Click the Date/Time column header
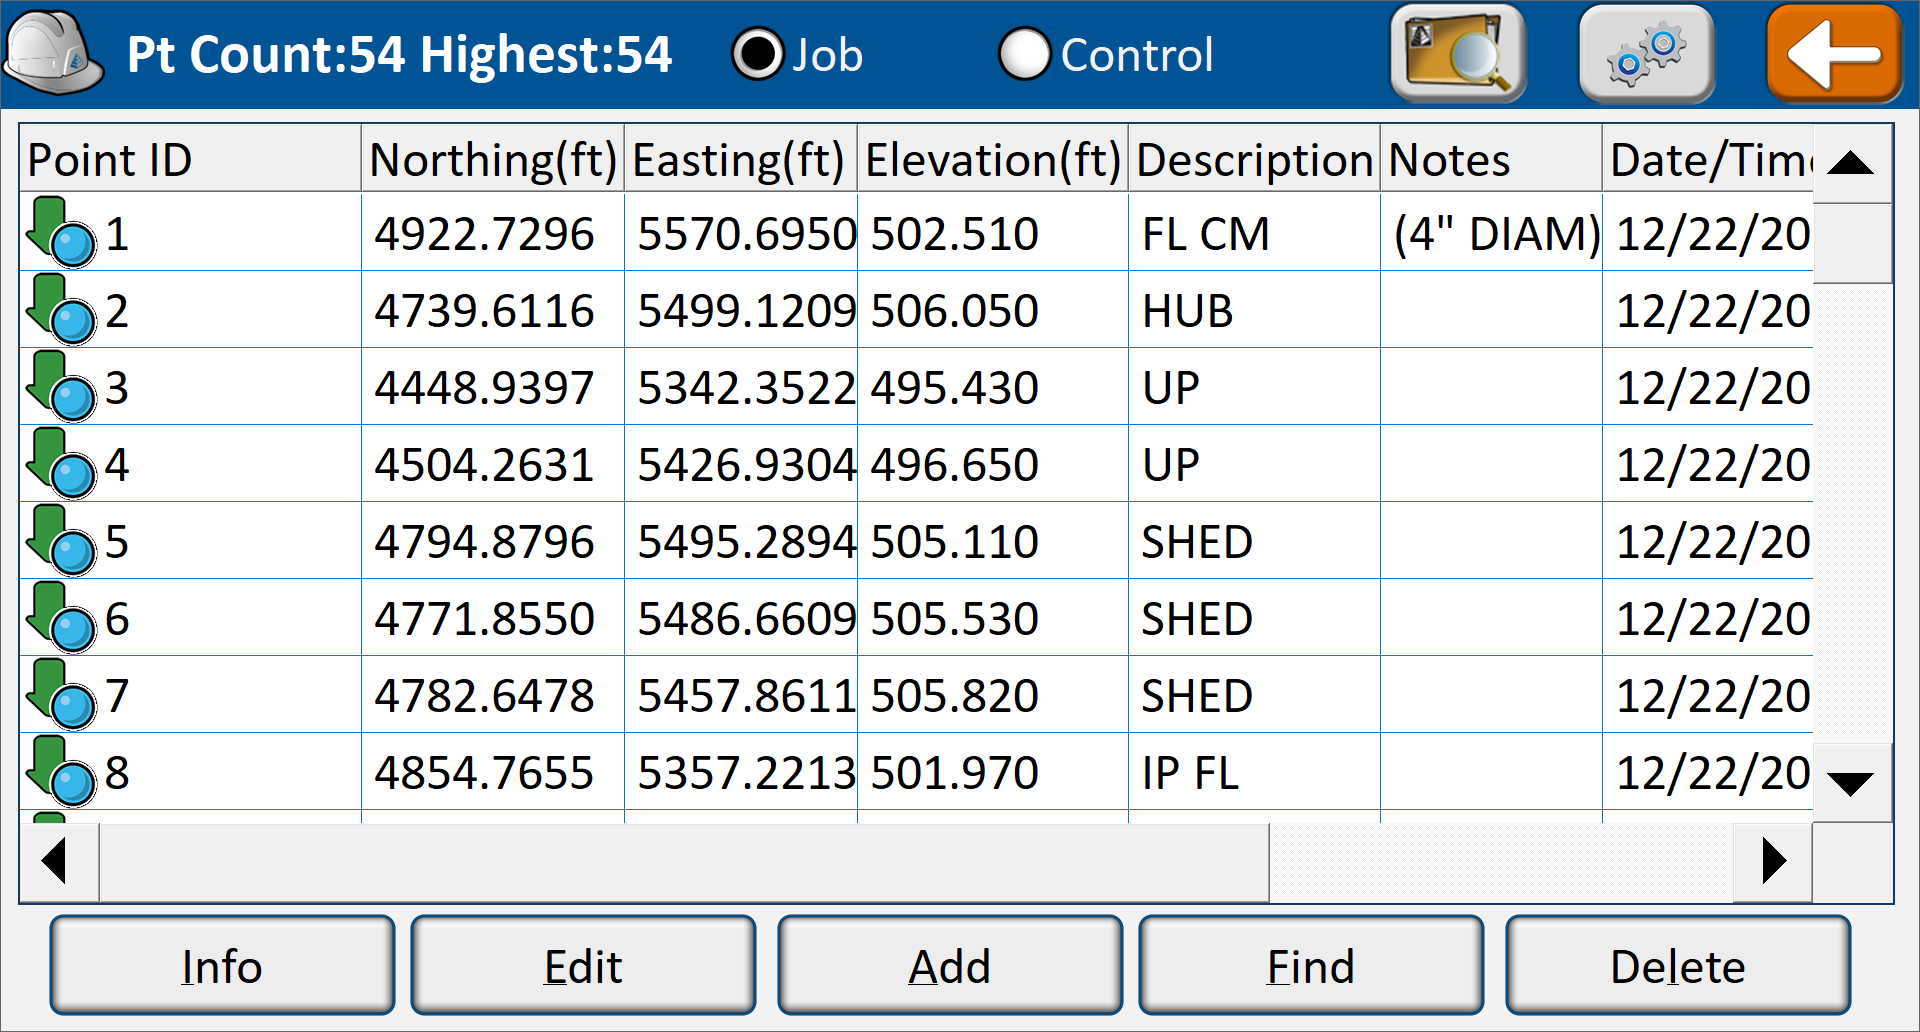The height and width of the screenshot is (1032, 1920). click(x=1708, y=158)
